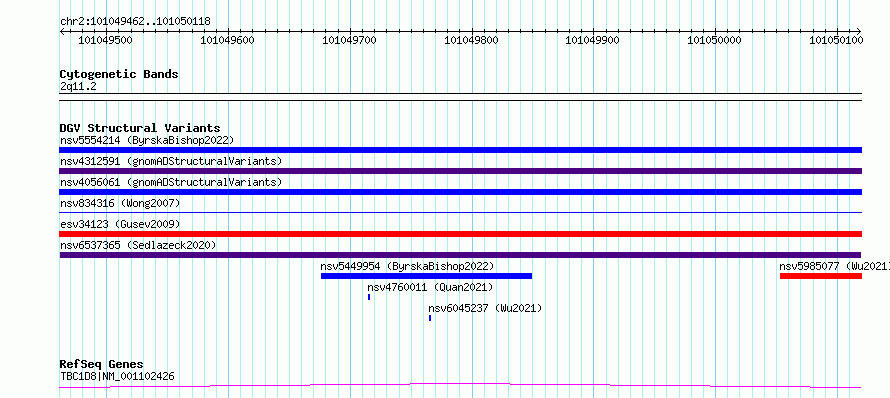This screenshot has height=398, width=890.
Task: Select the nsv5449954 short blue bar
Action: pyautogui.click(x=426, y=276)
